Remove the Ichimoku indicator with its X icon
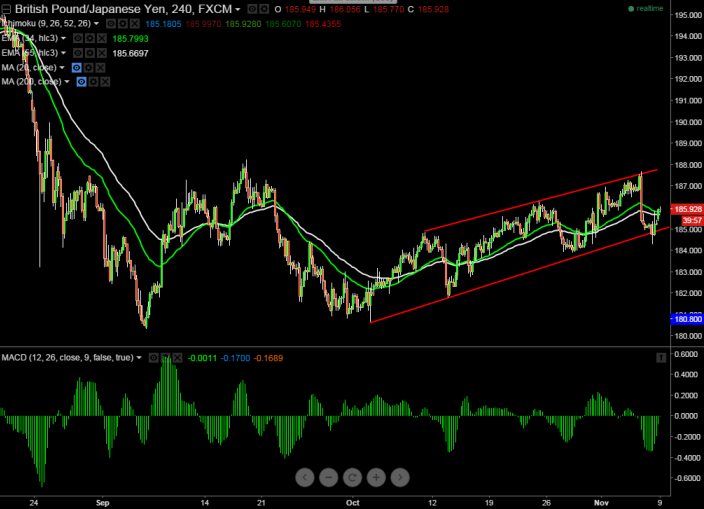The image size is (704, 509). 134,23
